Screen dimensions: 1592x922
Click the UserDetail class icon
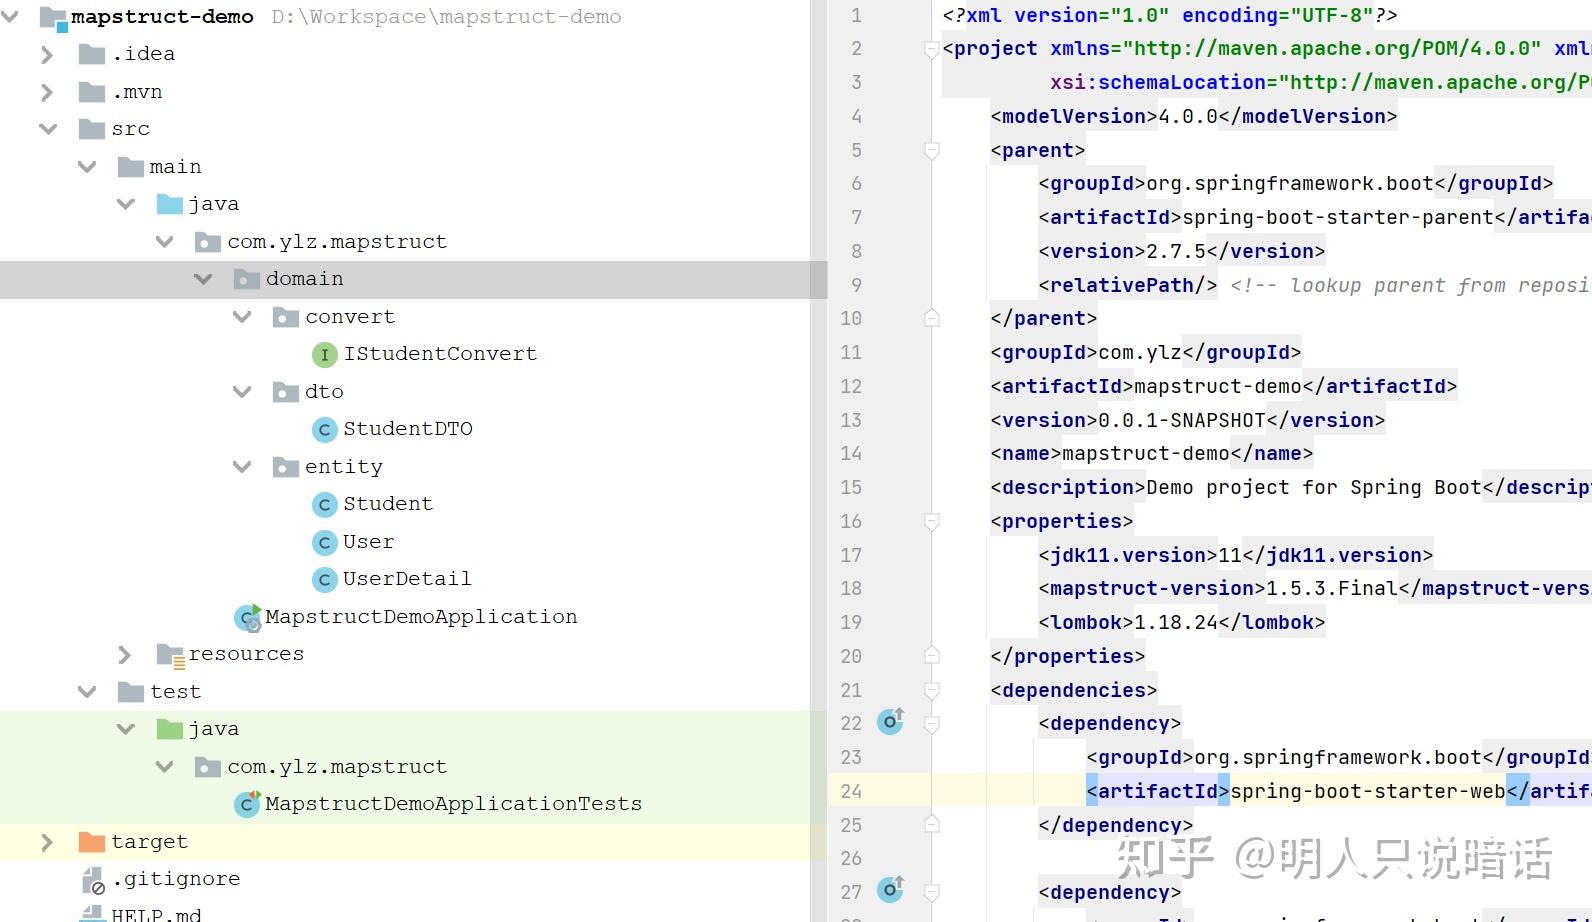(x=324, y=579)
